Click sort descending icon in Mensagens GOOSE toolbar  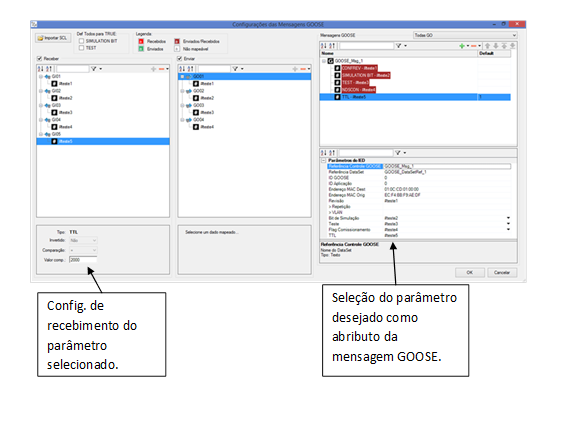[x=332, y=46]
